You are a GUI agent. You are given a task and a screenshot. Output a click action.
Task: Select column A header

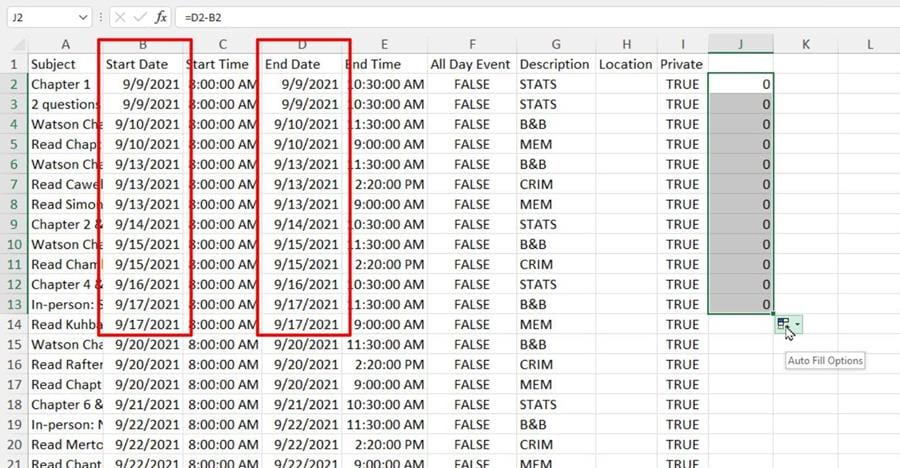[65, 44]
